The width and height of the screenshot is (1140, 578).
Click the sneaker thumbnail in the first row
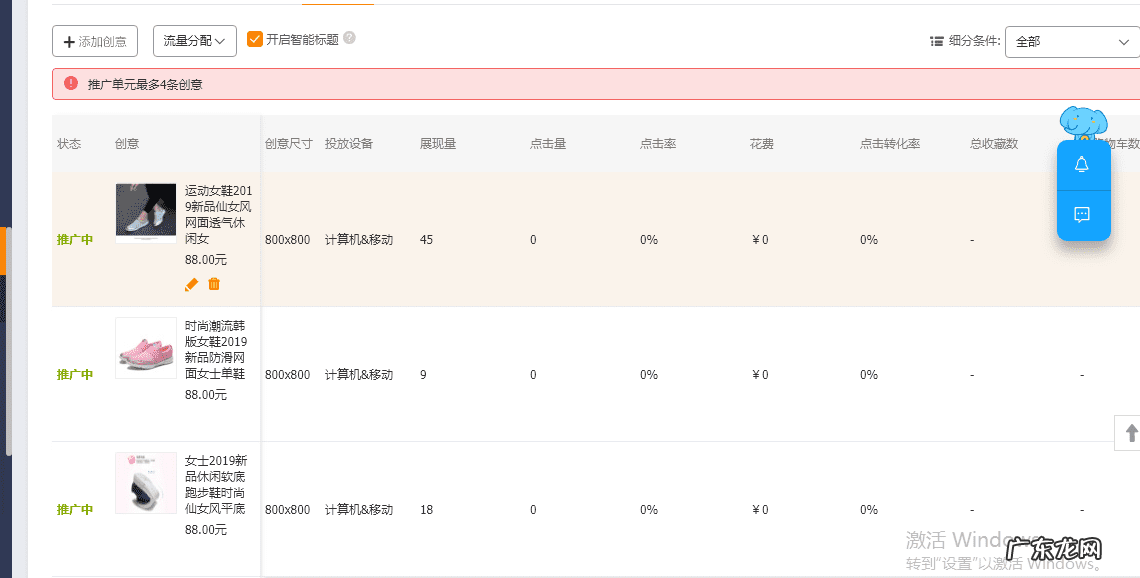145,212
